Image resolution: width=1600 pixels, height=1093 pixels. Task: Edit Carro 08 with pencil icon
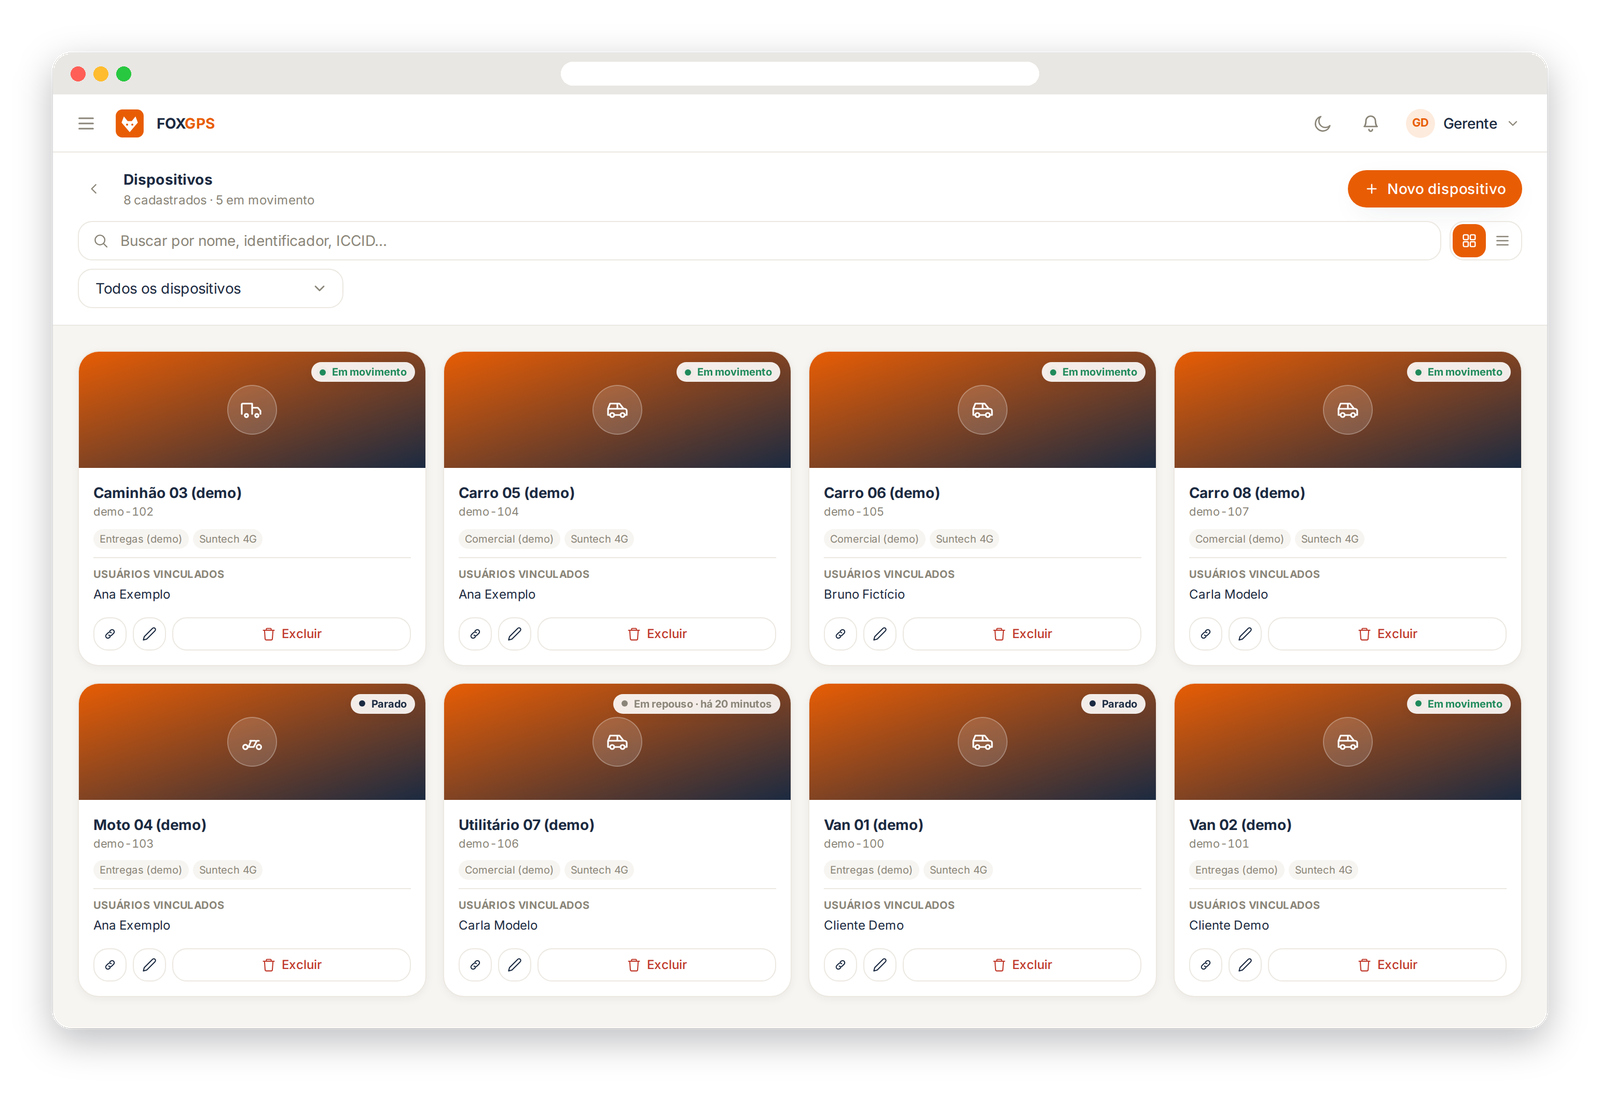pos(1244,634)
